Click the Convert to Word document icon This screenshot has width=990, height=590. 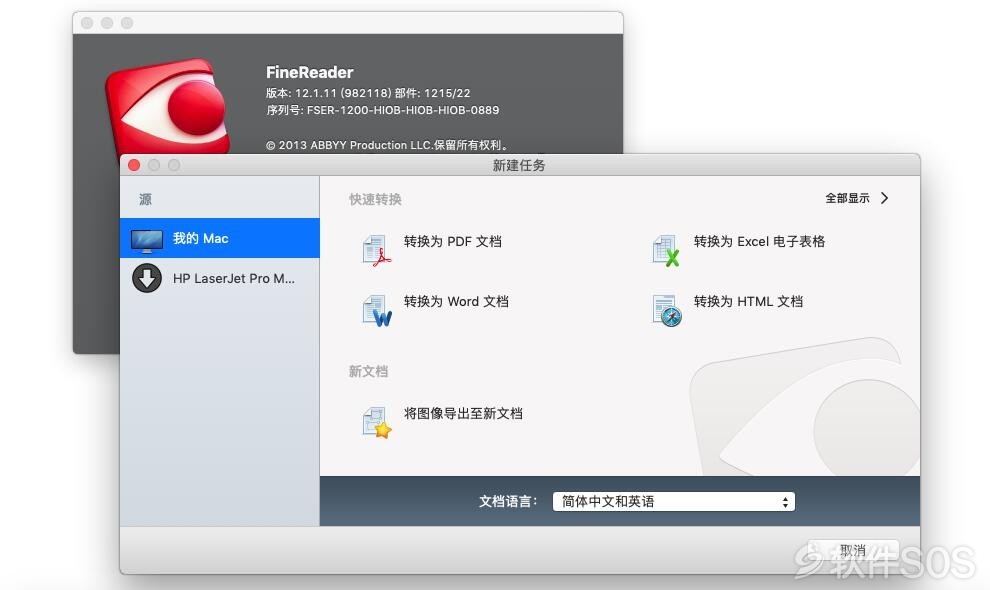point(377,310)
